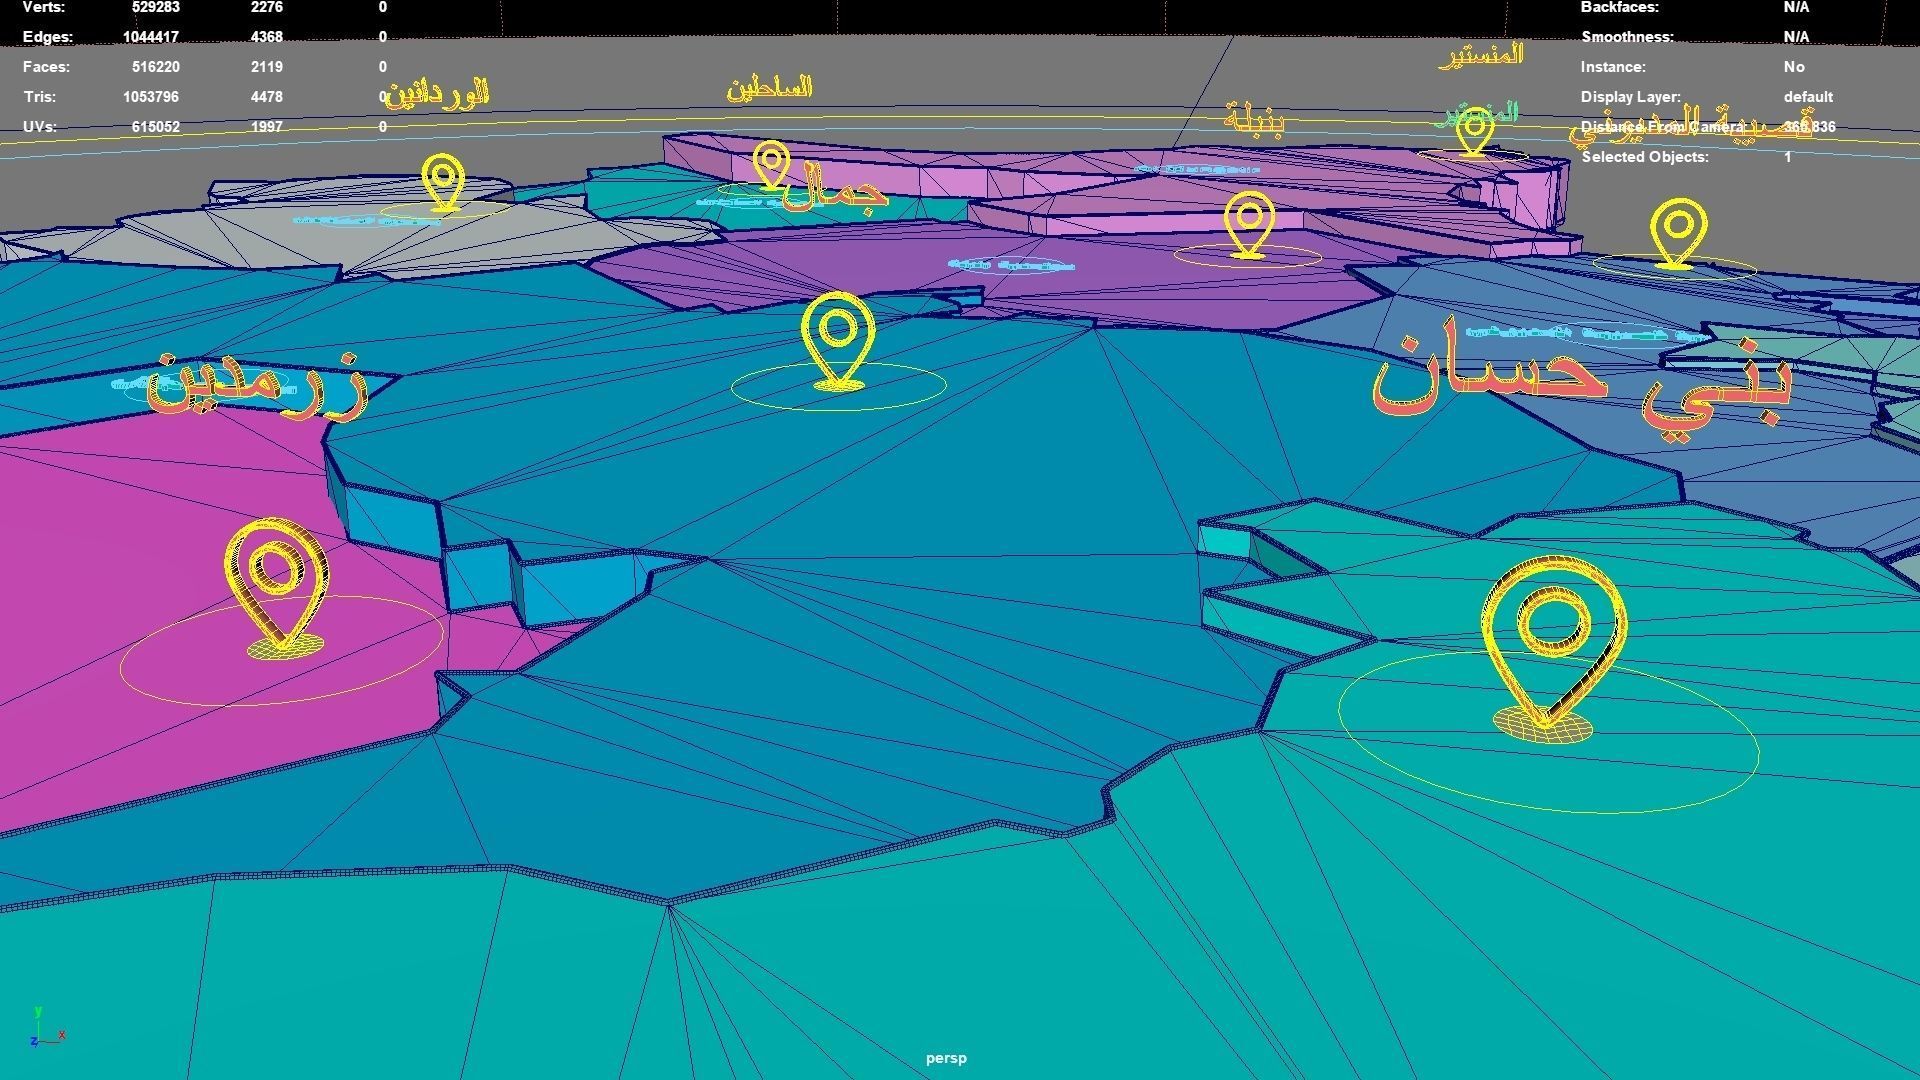This screenshot has width=1920, height=1080.
Task: Click the selected faces value 2119
Action: point(267,67)
